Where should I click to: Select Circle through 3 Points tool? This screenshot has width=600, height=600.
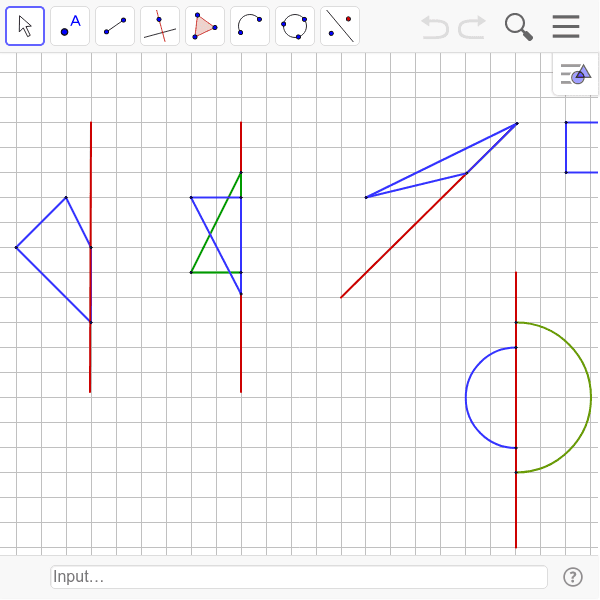[295, 26]
